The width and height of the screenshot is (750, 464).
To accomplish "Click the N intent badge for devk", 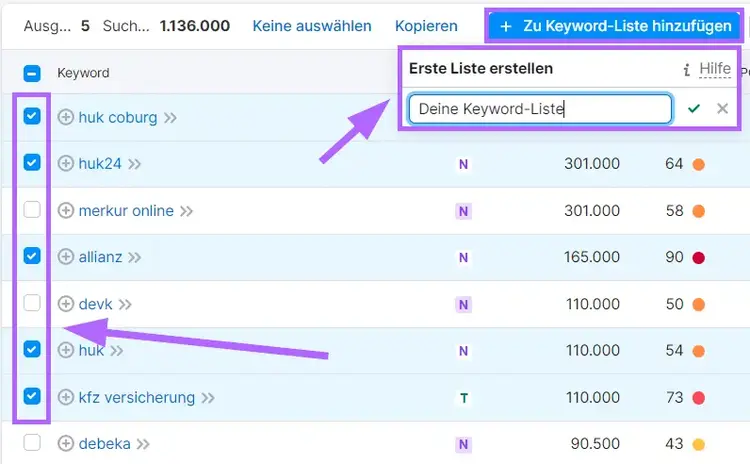I will 463,305.
